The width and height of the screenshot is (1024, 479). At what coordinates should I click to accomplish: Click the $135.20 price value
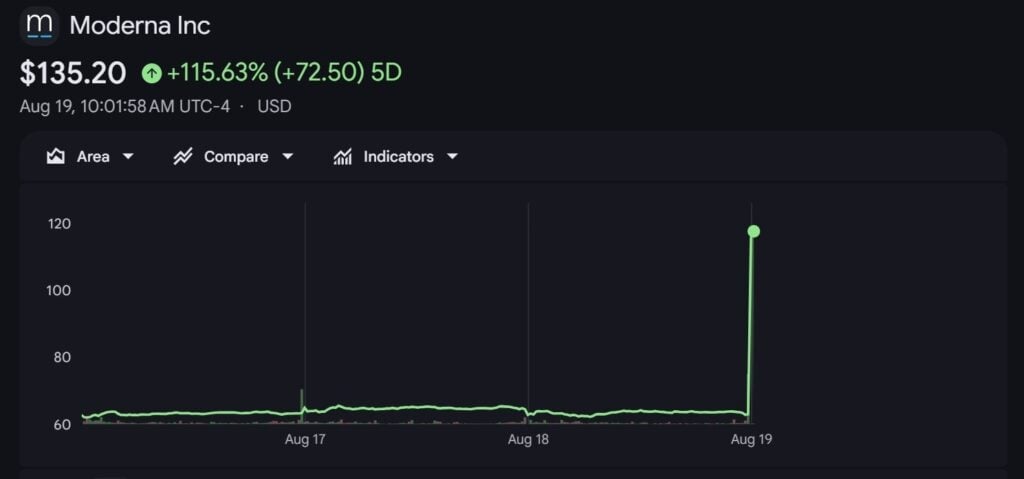point(72,73)
